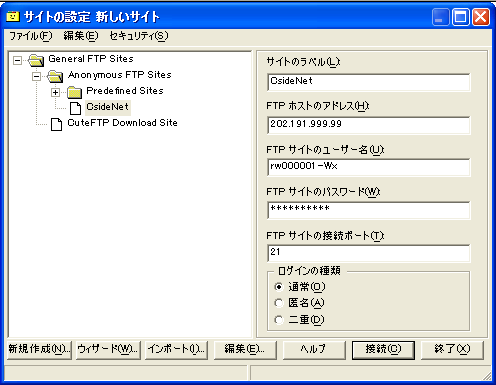
Task: Click the サイトのラベル field containing CsideNet
Action: 369,82
